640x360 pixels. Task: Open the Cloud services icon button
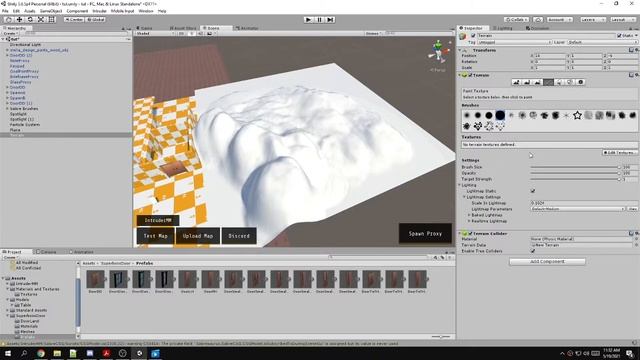[x=538, y=20]
